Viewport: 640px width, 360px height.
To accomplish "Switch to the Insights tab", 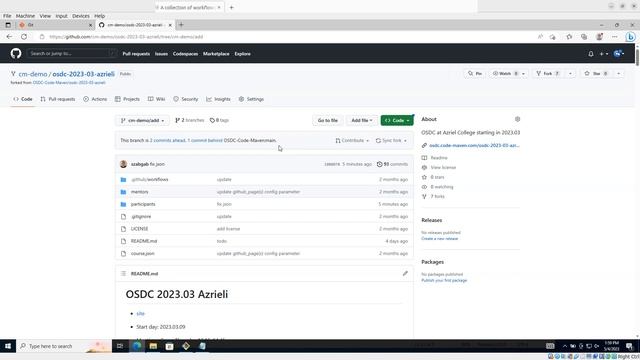I will tap(218, 99).
